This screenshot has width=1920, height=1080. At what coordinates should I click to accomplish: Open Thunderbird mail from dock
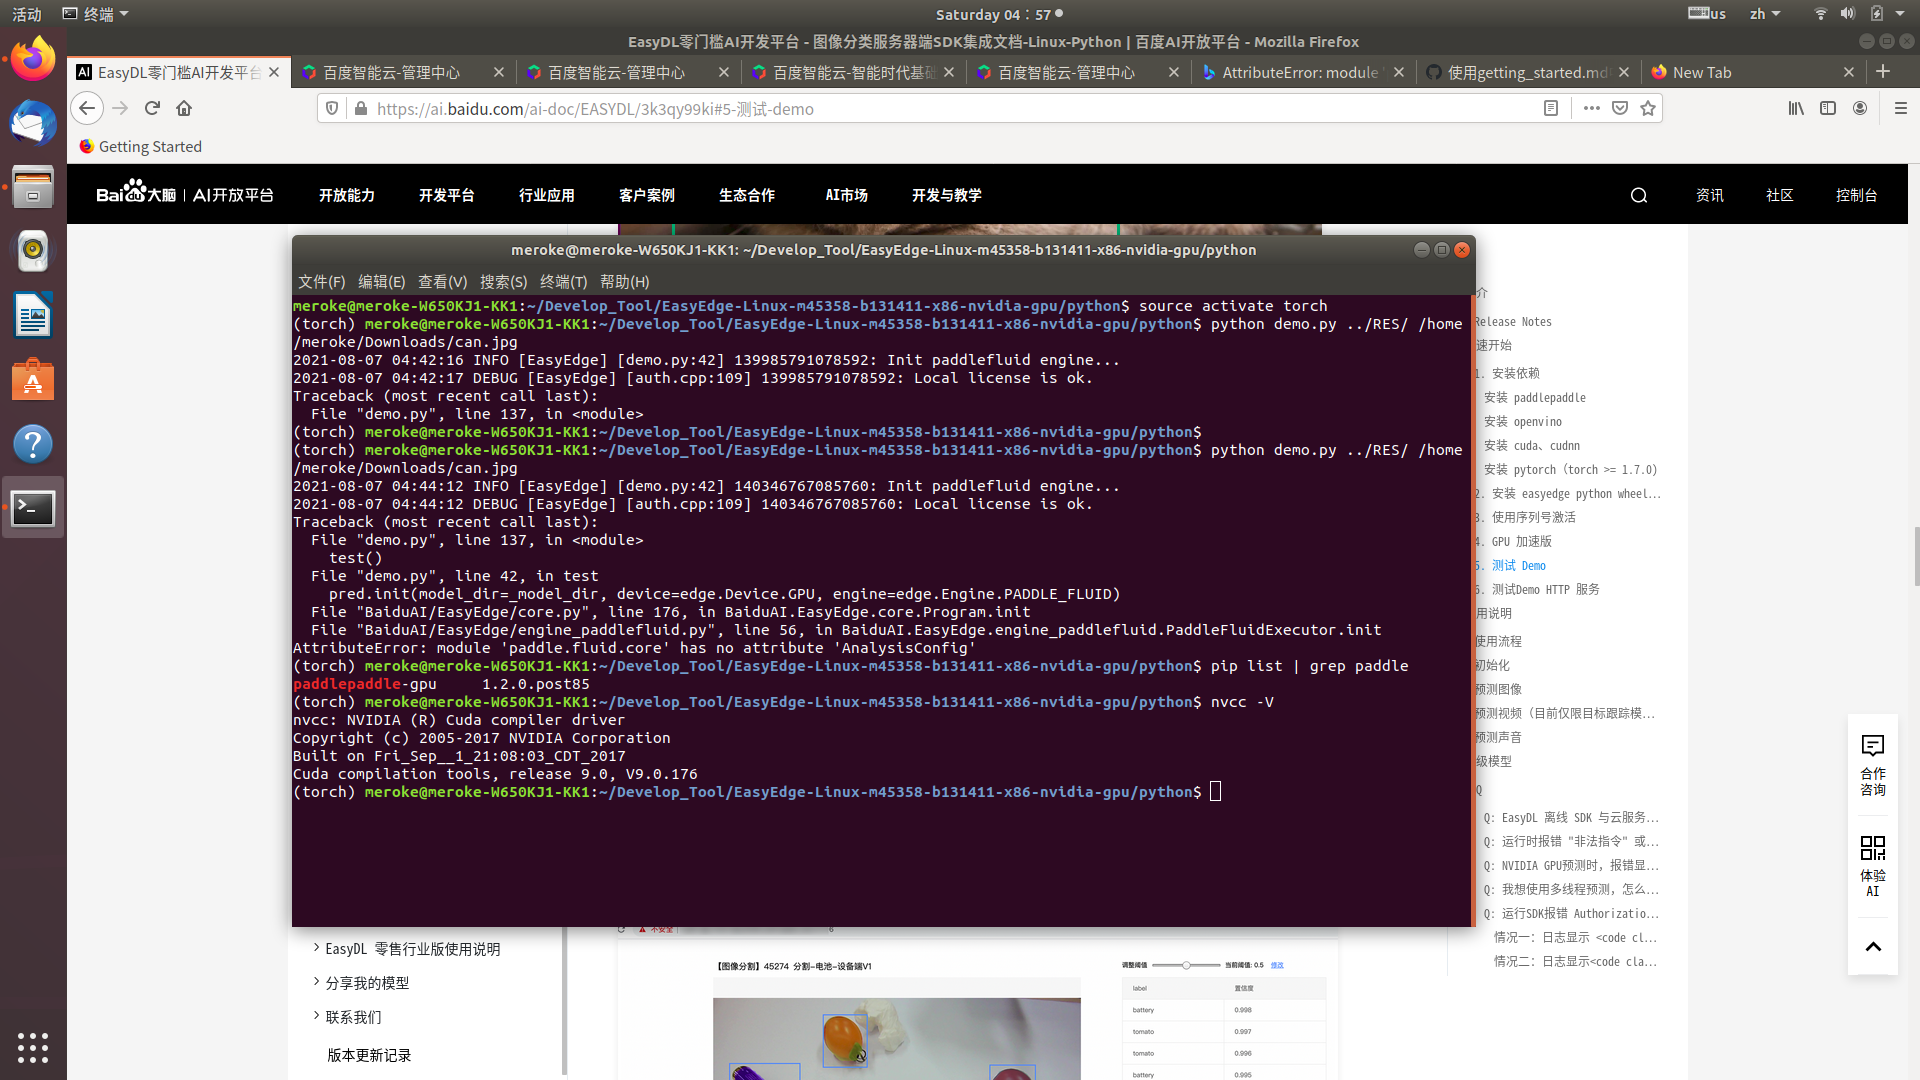33,124
